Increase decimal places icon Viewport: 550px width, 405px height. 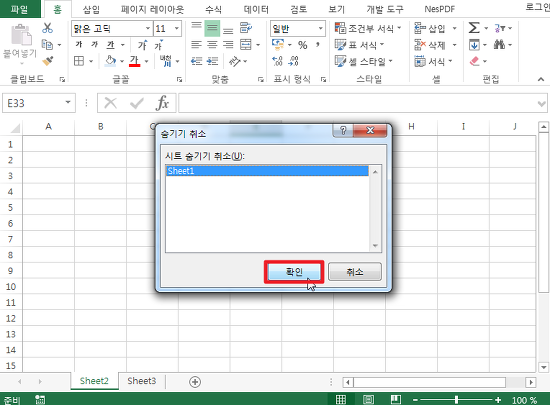(277, 61)
